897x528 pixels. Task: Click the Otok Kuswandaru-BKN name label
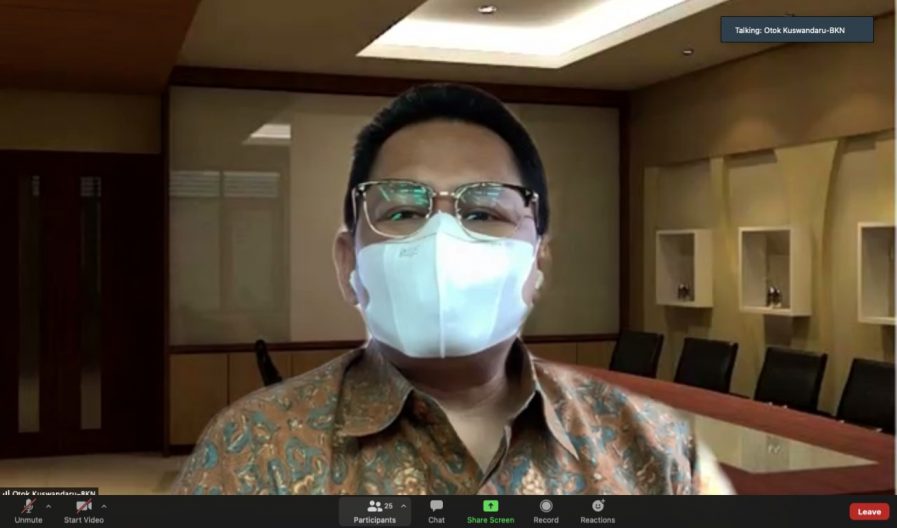(52, 492)
